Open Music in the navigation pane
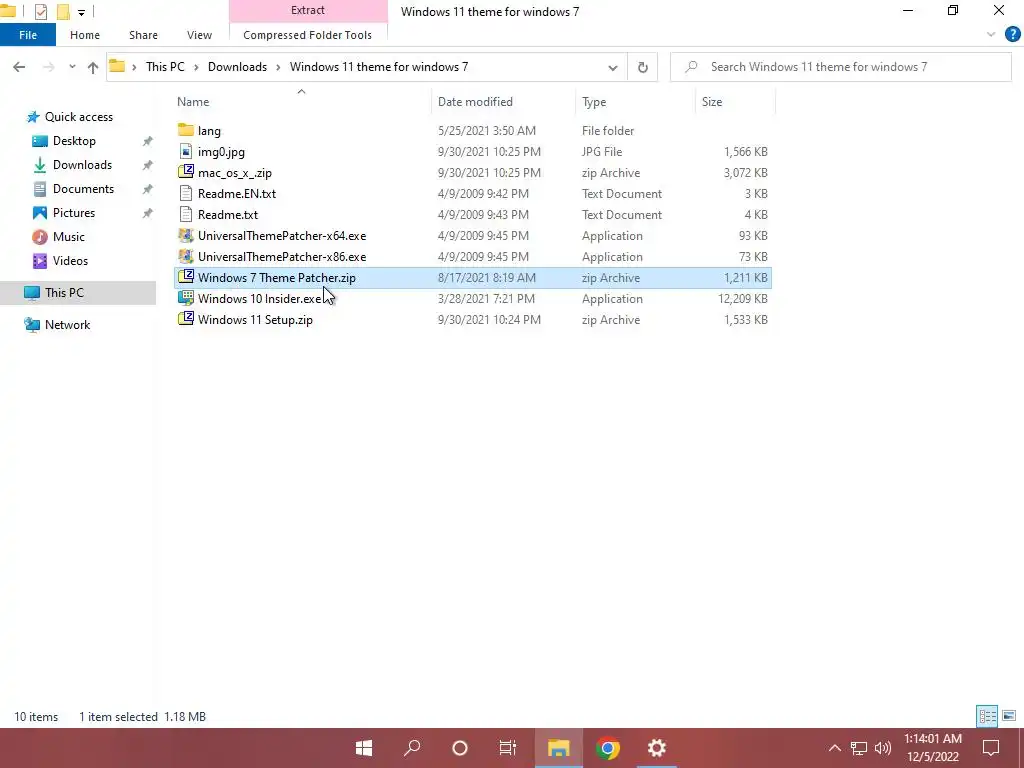Viewport: 1024px width, 768px height. 69,237
